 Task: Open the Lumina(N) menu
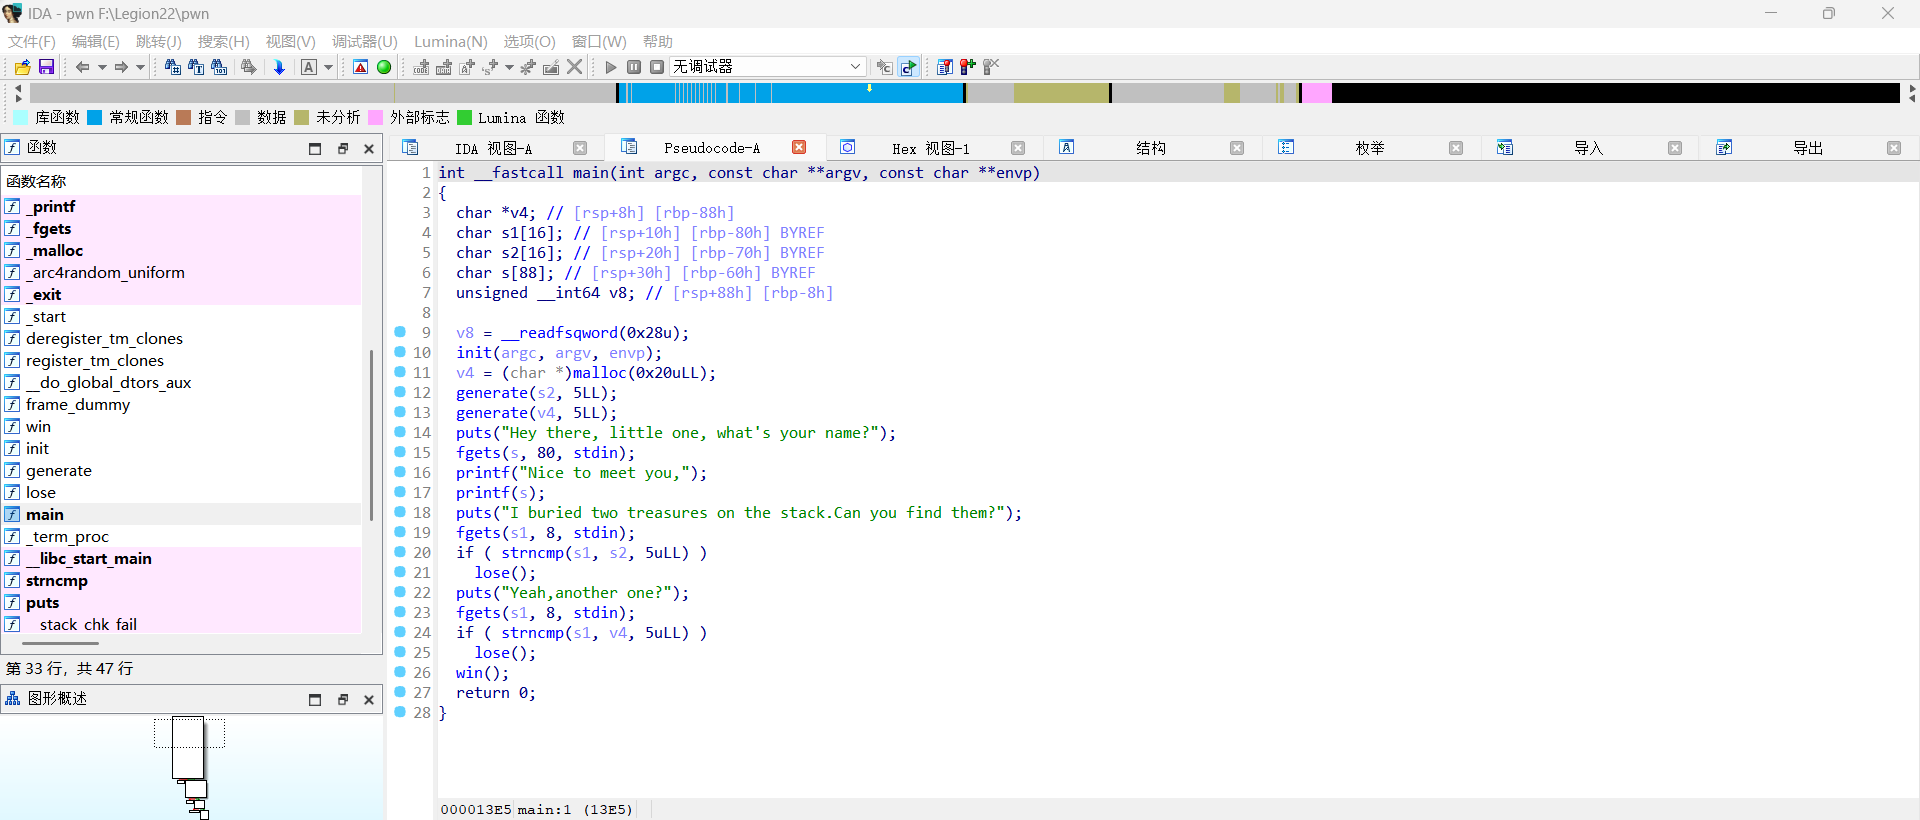(450, 41)
